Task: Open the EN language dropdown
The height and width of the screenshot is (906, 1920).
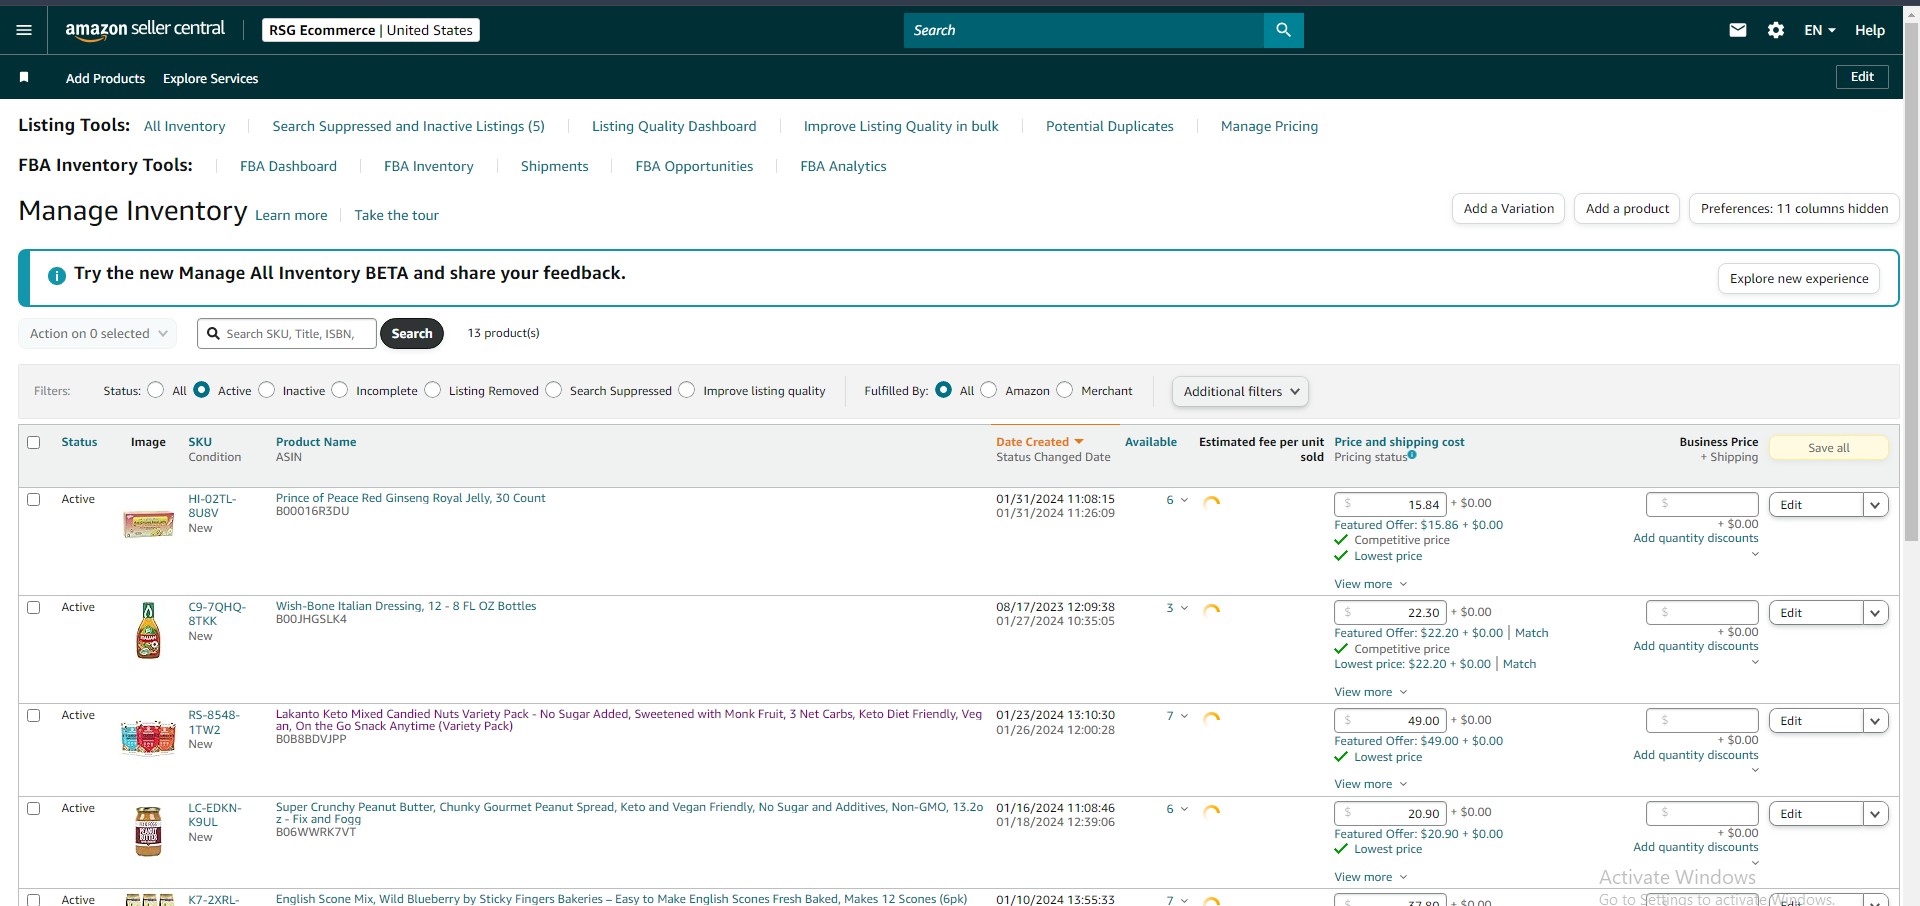Action: 1820,30
